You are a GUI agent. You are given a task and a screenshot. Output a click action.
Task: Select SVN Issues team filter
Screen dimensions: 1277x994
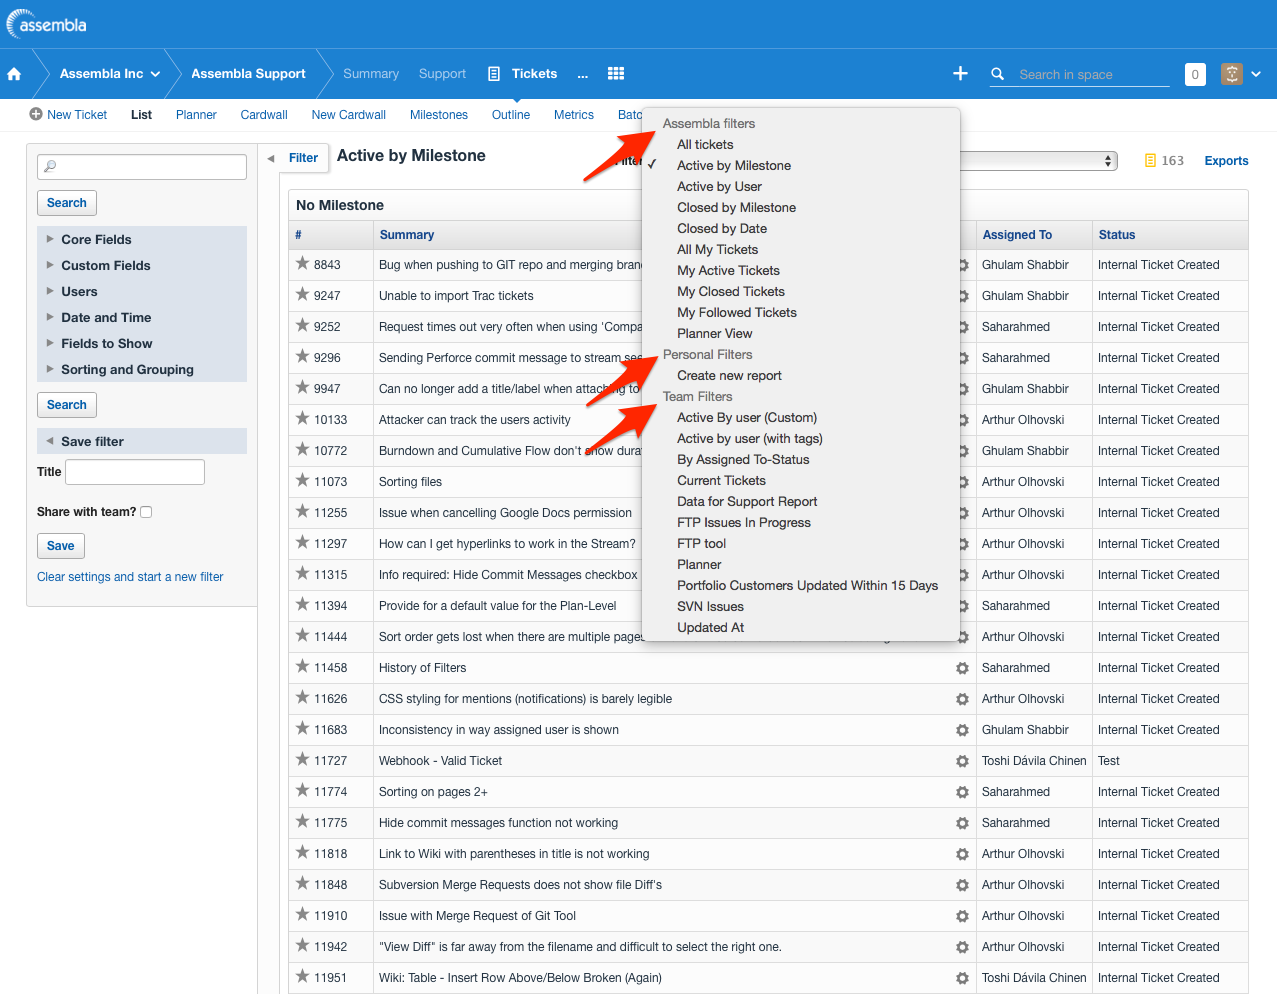(710, 606)
